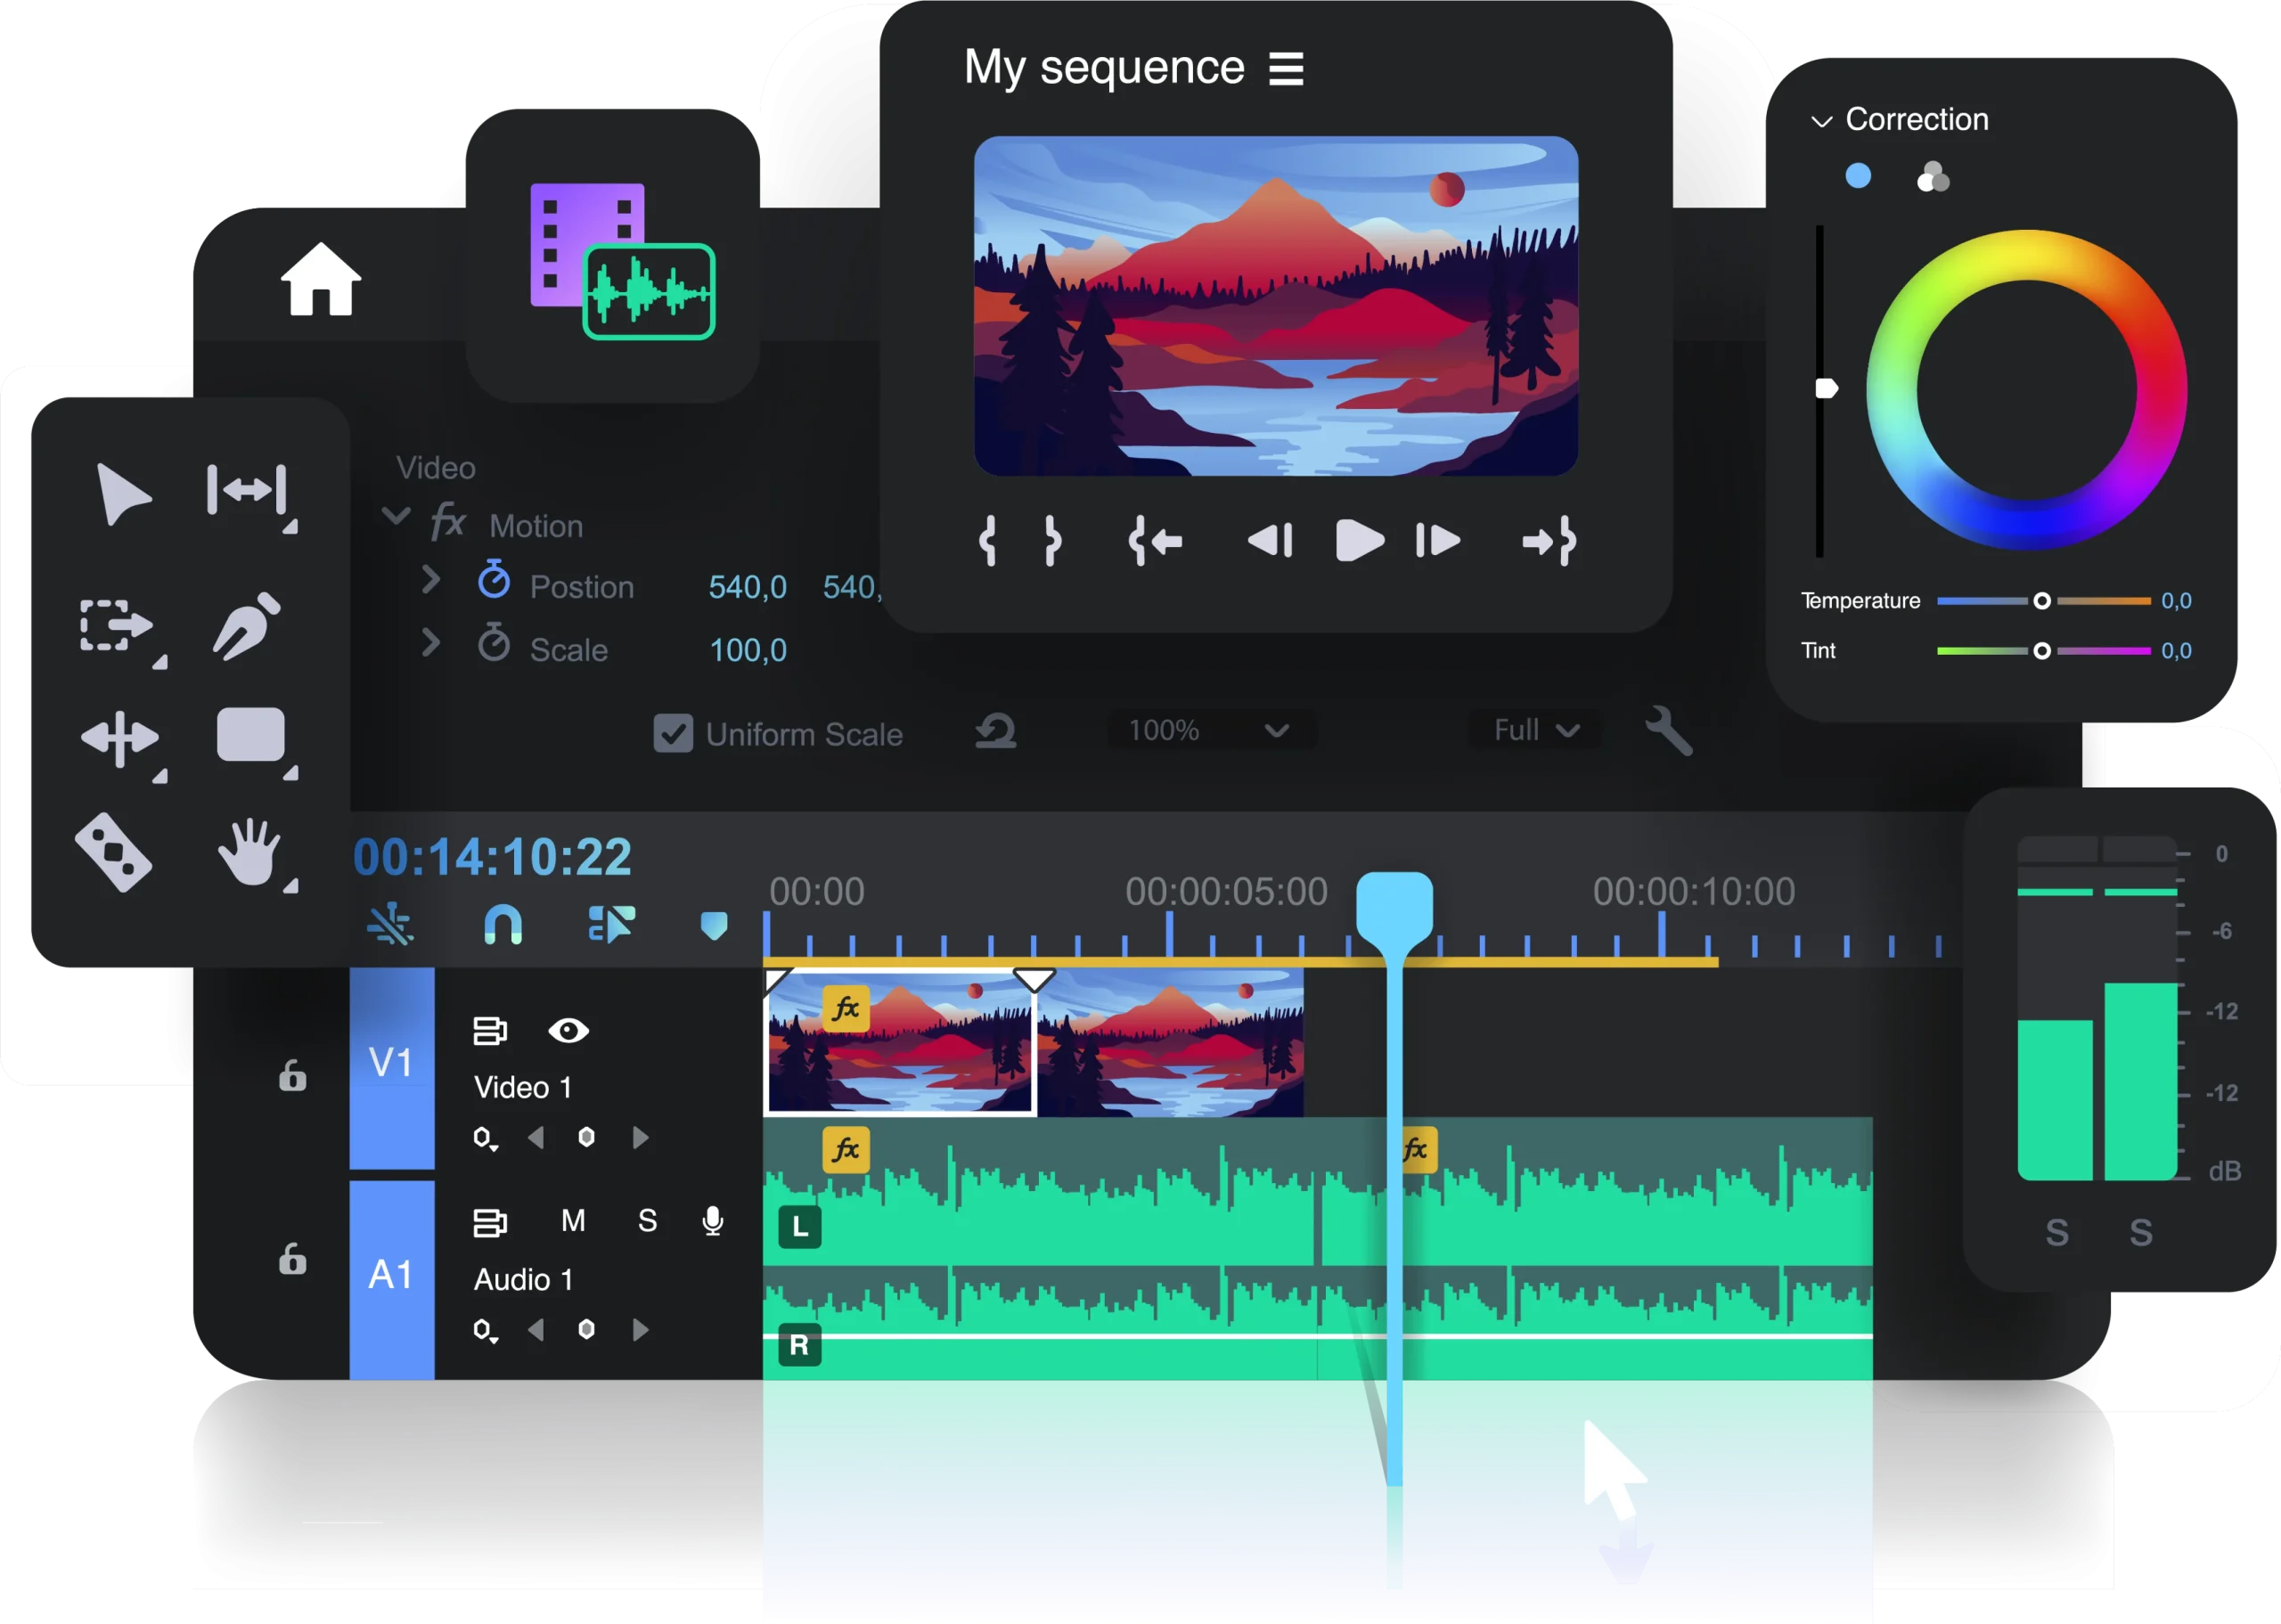Mute the Audio 1 track with M

pyautogui.click(x=573, y=1220)
